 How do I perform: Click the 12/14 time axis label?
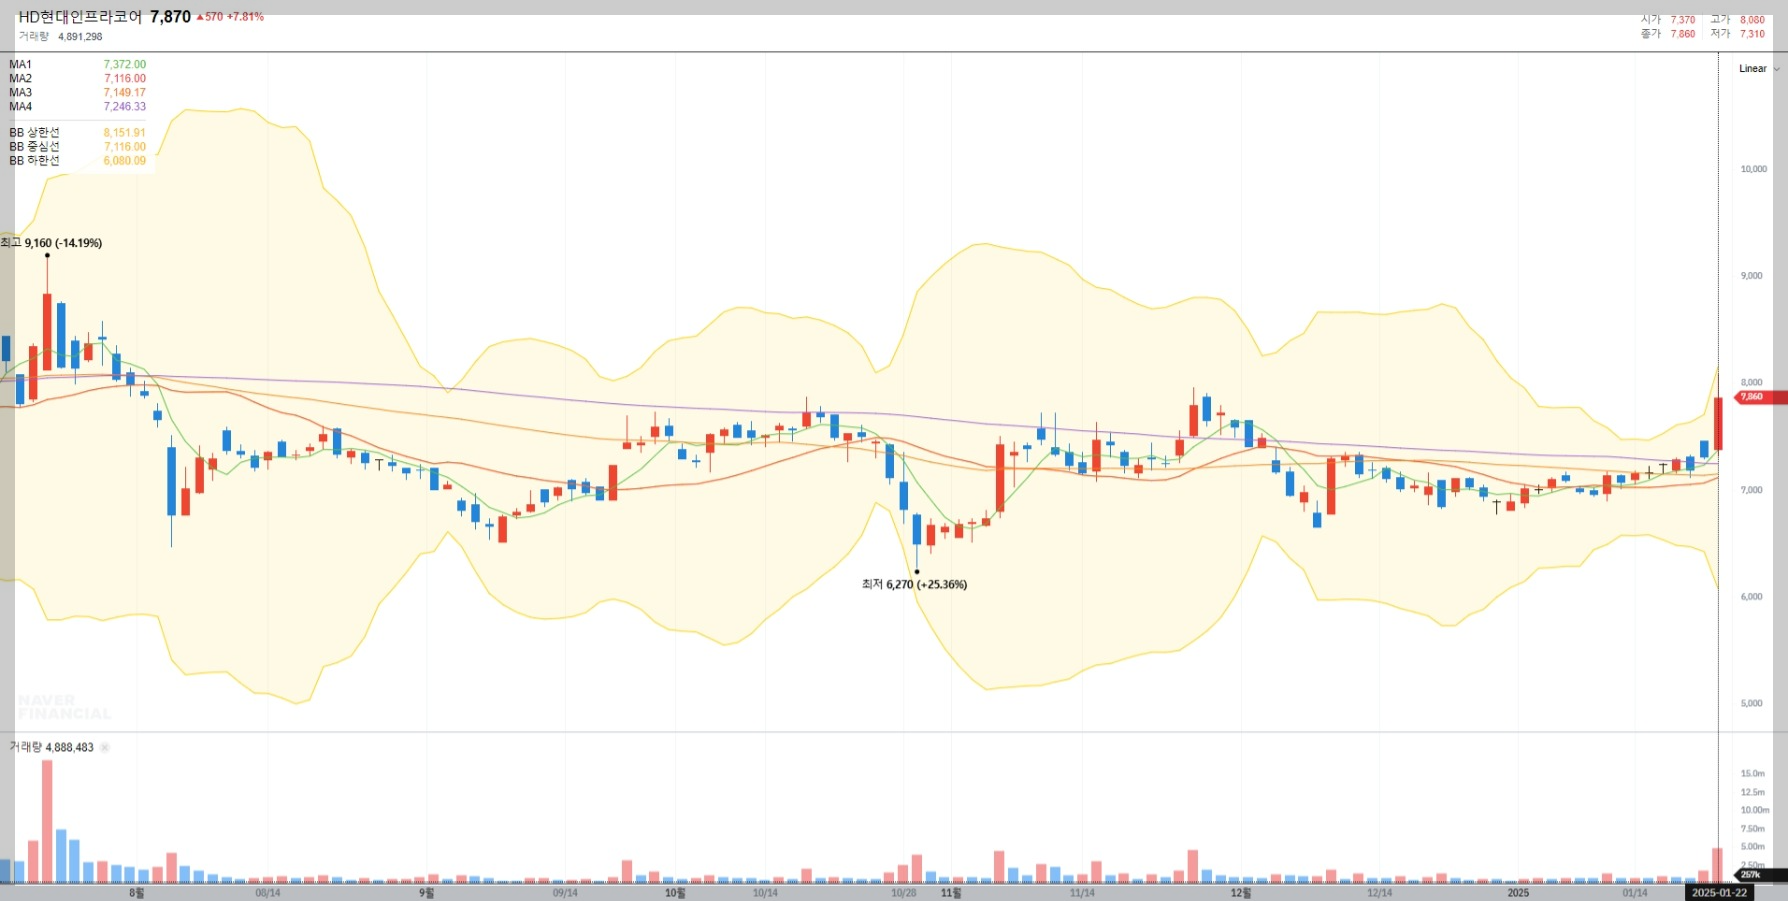[x=1379, y=893]
